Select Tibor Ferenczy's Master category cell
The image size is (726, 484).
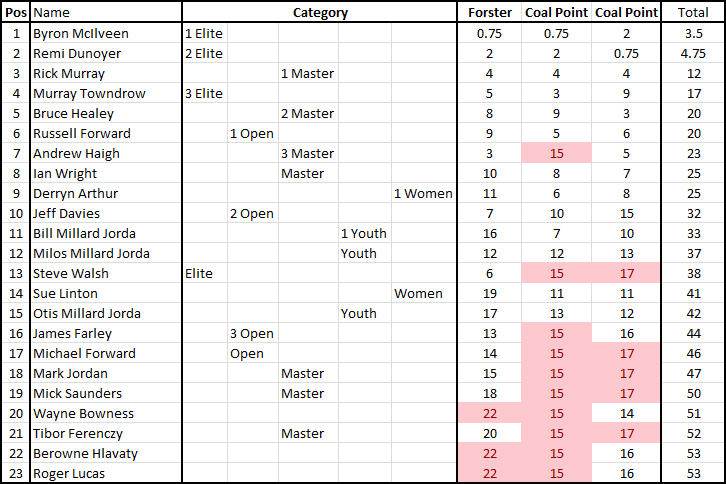(302, 433)
